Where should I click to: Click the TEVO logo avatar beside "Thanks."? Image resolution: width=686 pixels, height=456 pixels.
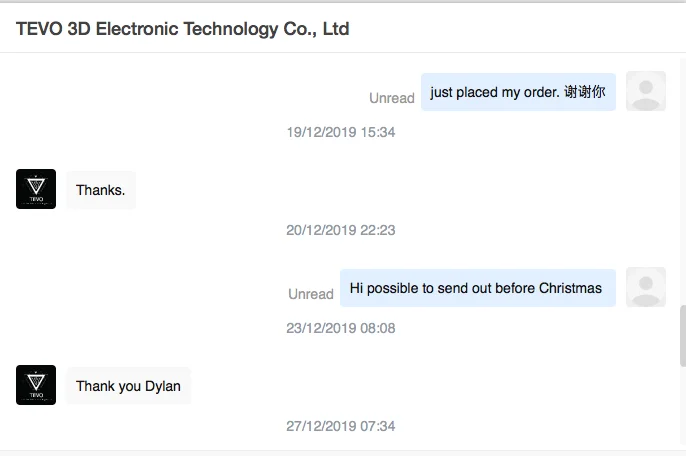36,189
